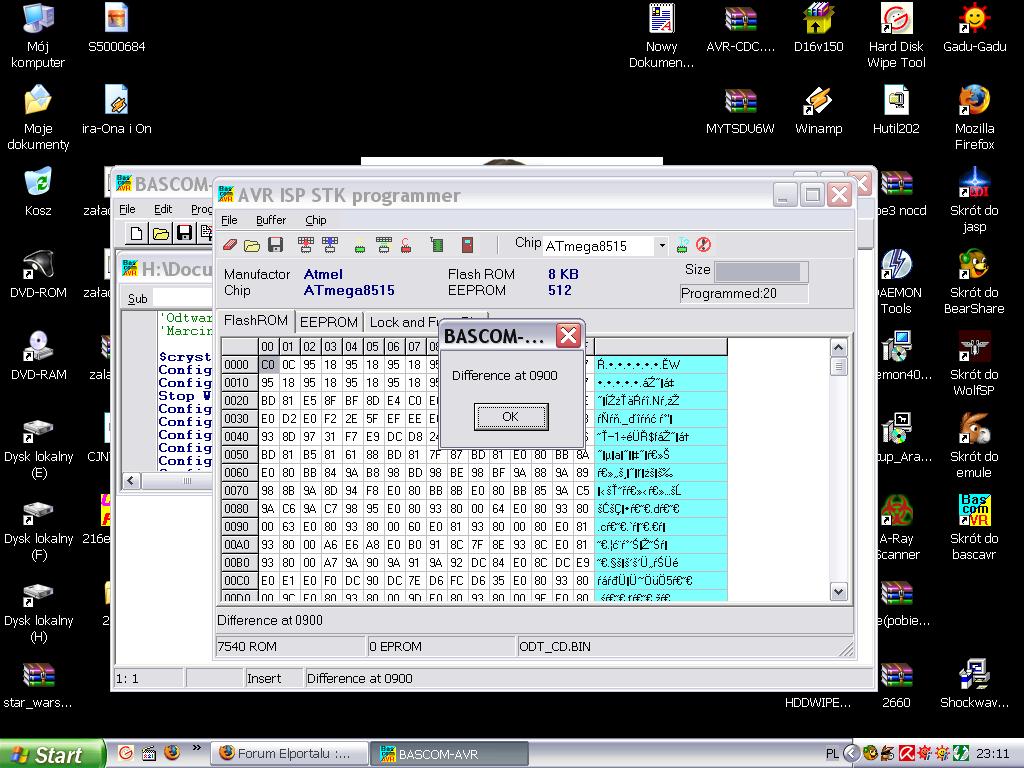Expand the Chip ATmega8515 dropdown arrow
Viewport: 1024px width, 768px height.
(662, 246)
